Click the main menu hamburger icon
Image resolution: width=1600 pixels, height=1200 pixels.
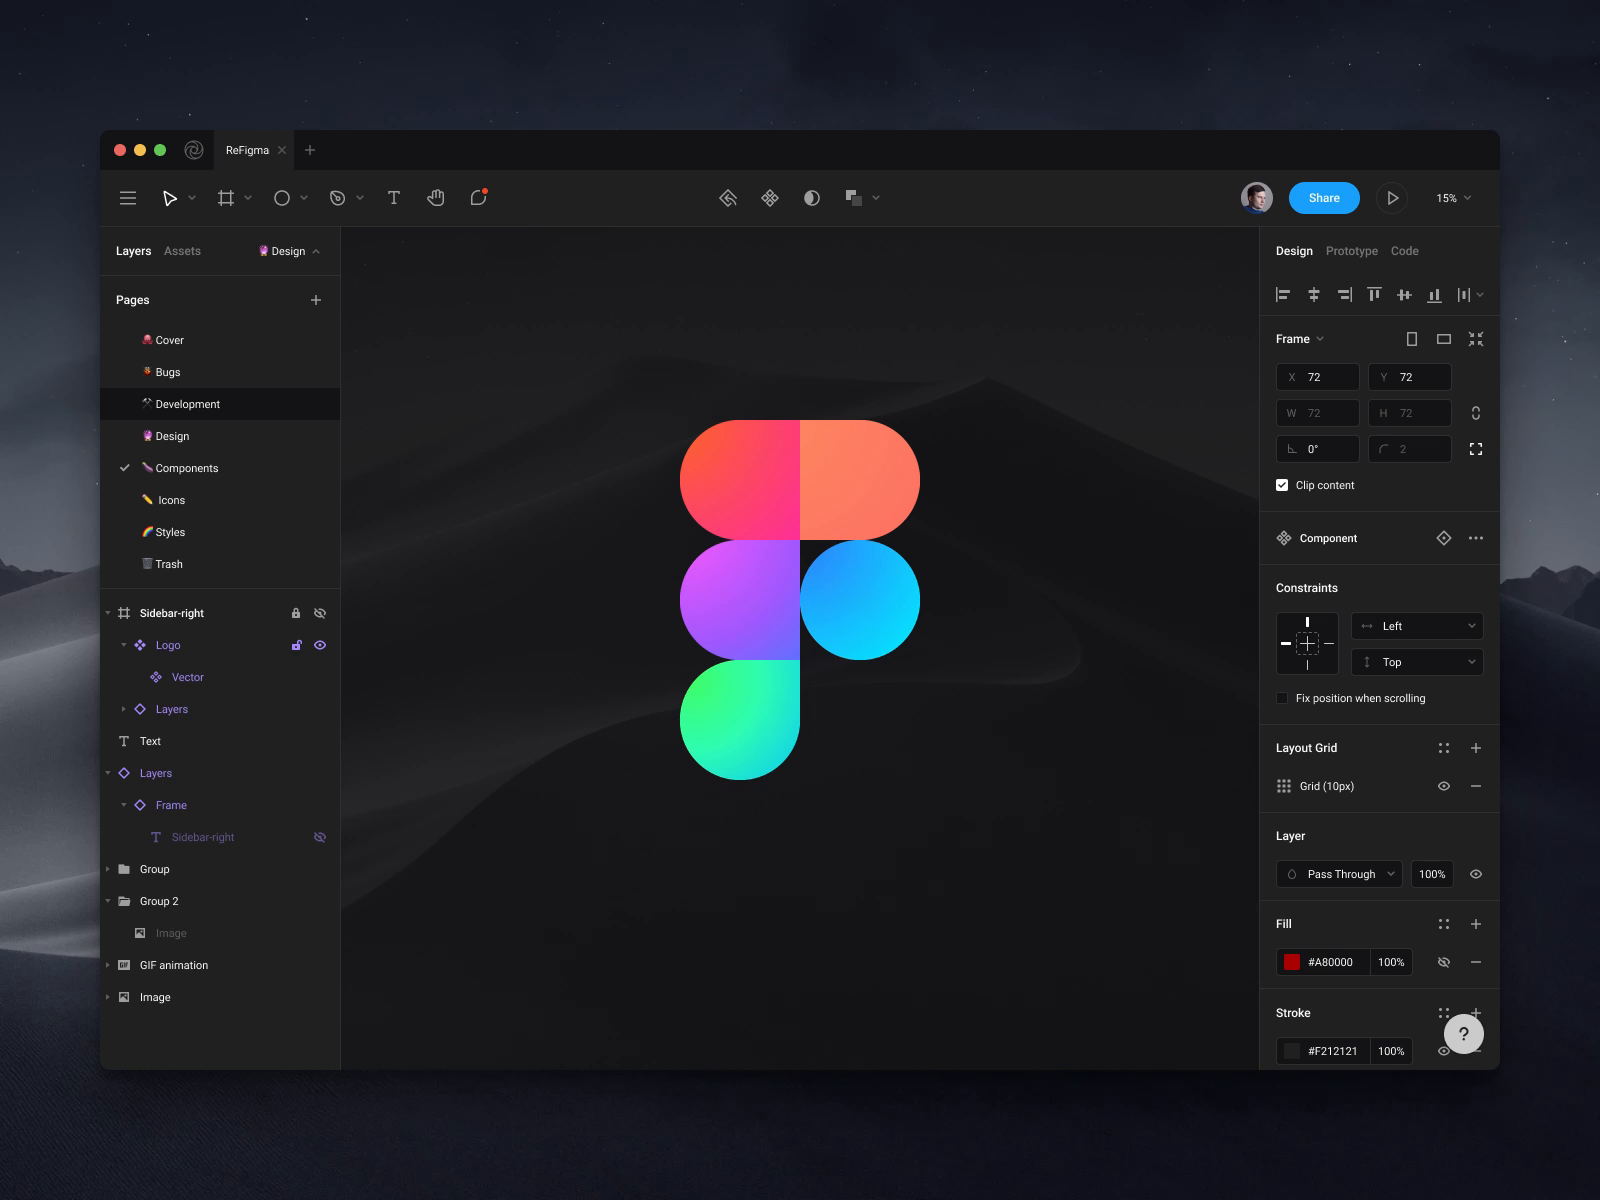[x=128, y=198]
